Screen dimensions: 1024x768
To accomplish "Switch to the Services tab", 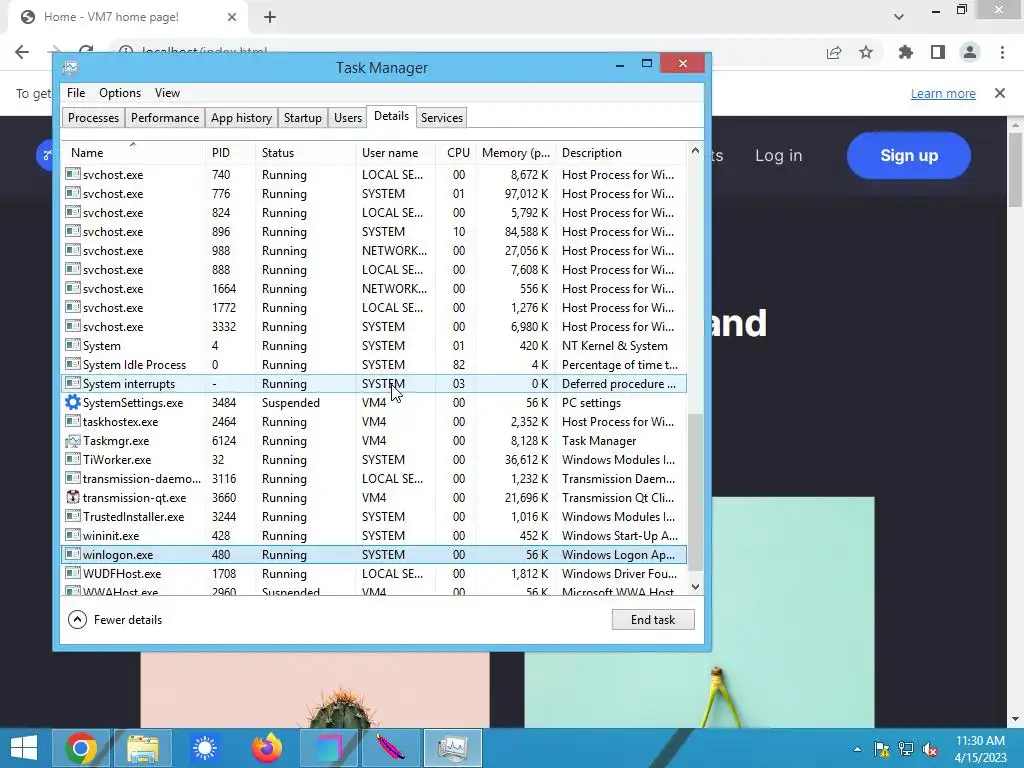I will point(441,118).
